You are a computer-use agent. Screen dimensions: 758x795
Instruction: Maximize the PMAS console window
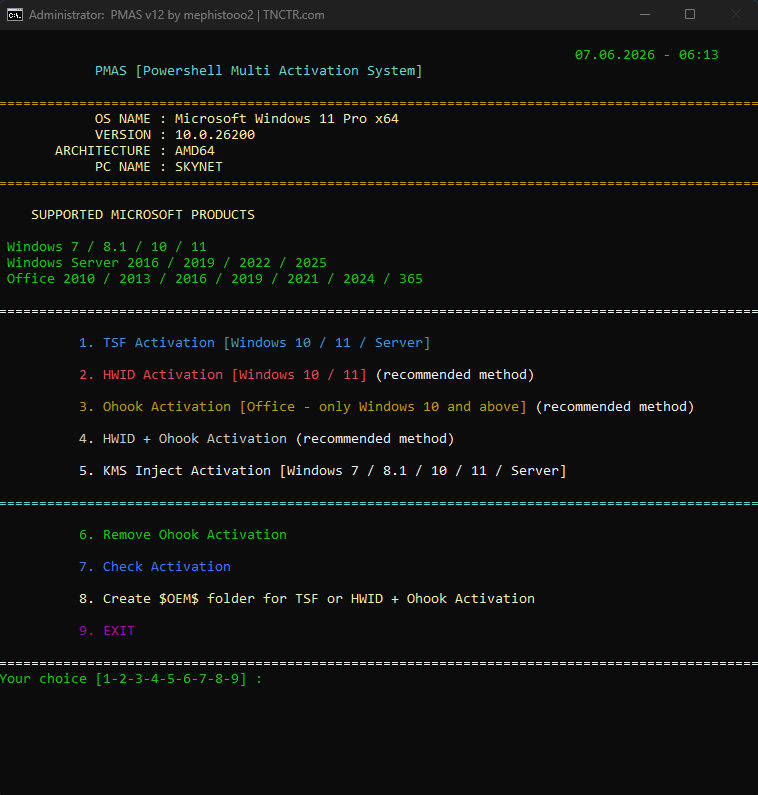point(690,15)
